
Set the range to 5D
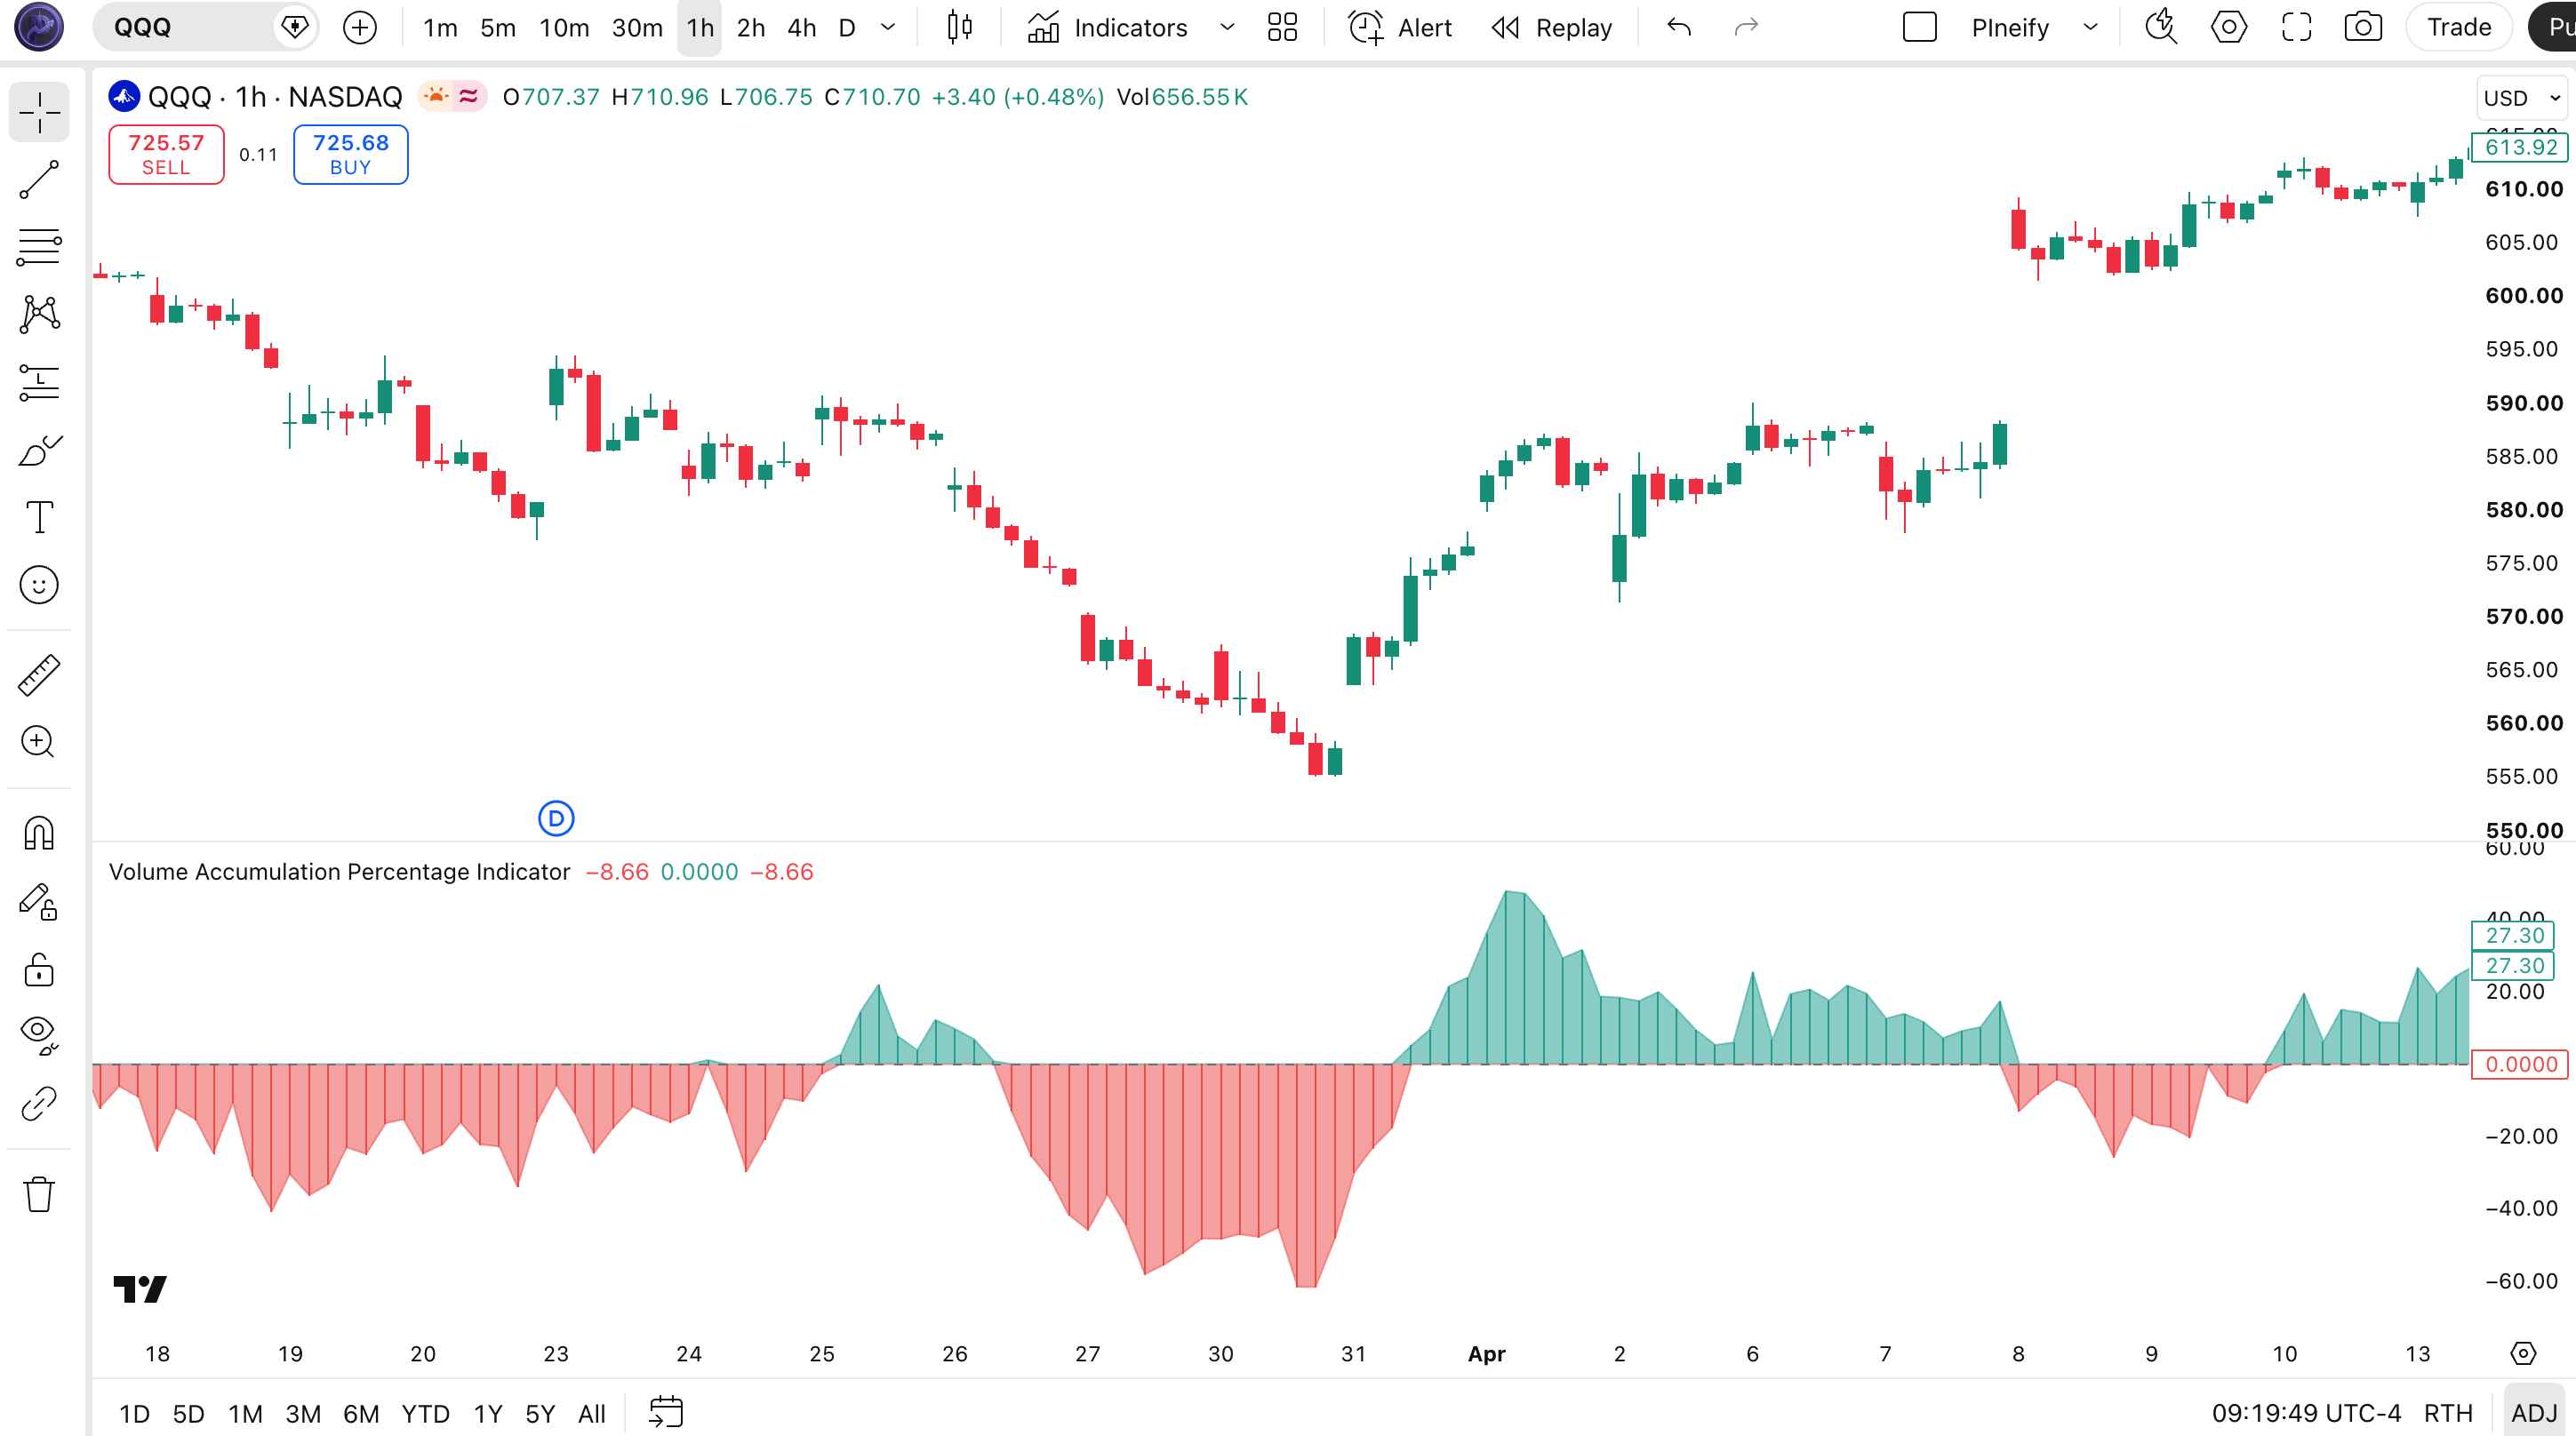click(x=188, y=1414)
